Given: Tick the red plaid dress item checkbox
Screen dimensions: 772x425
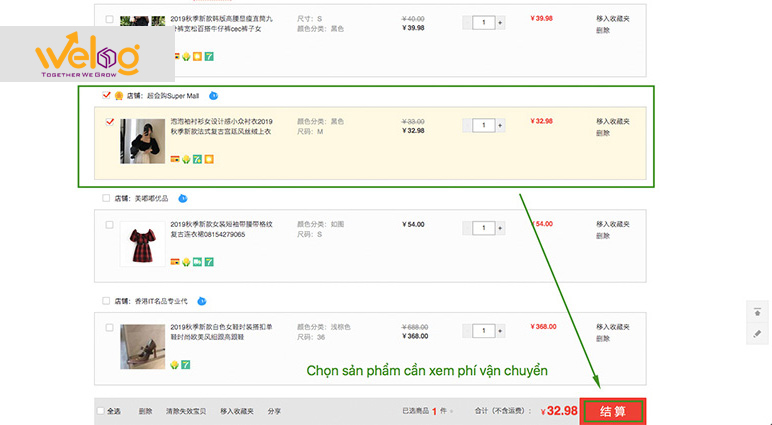Looking at the screenshot, I should point(109,225).
